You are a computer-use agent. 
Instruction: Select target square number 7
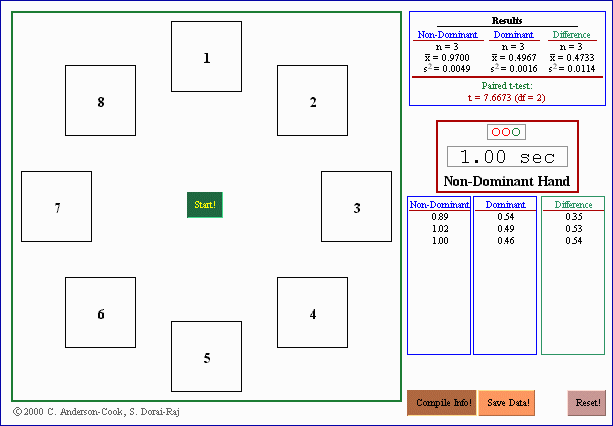click(x=57, y=207)
